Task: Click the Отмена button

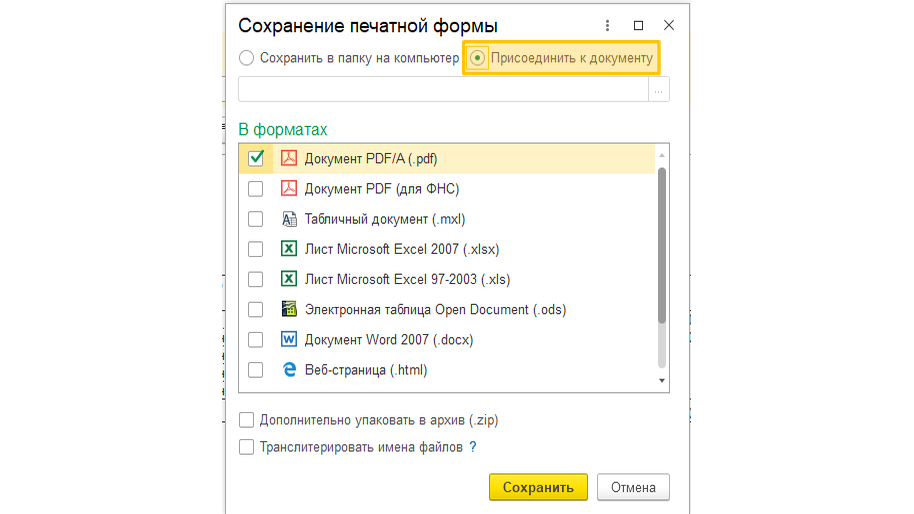Action: 633,487
